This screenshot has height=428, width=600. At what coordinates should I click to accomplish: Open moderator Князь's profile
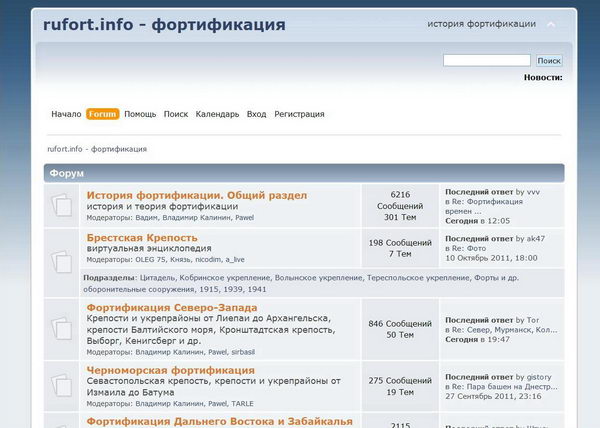click(180, 260)
